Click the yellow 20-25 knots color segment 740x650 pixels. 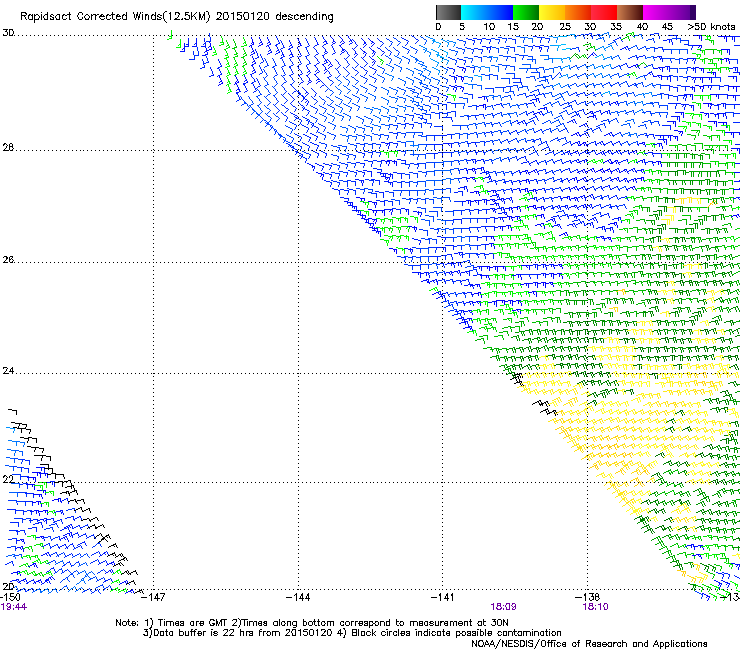point(552,12)
